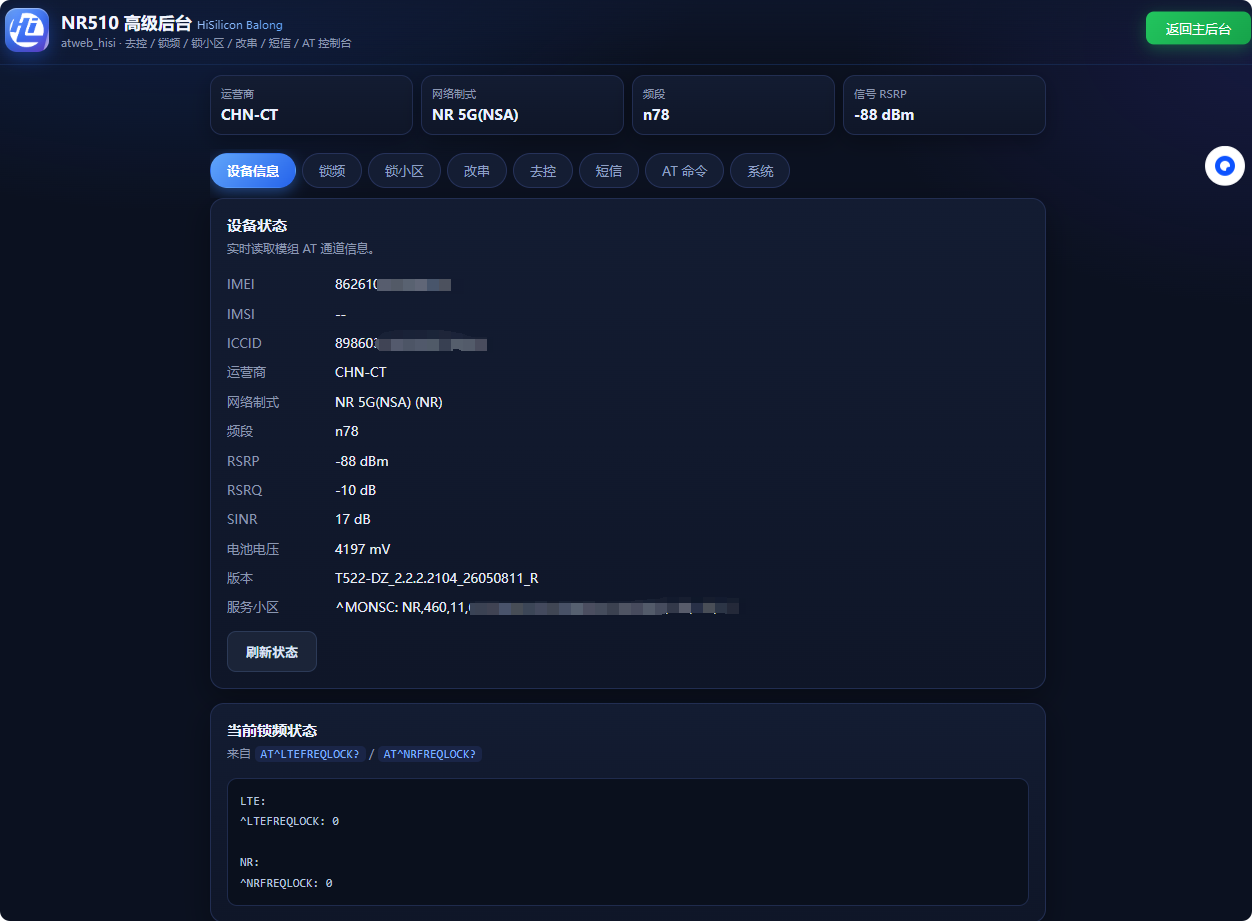The width and height of the screenshot is (1252, 921).
Task: Open the 系统 tab
Action: point(760,171)
